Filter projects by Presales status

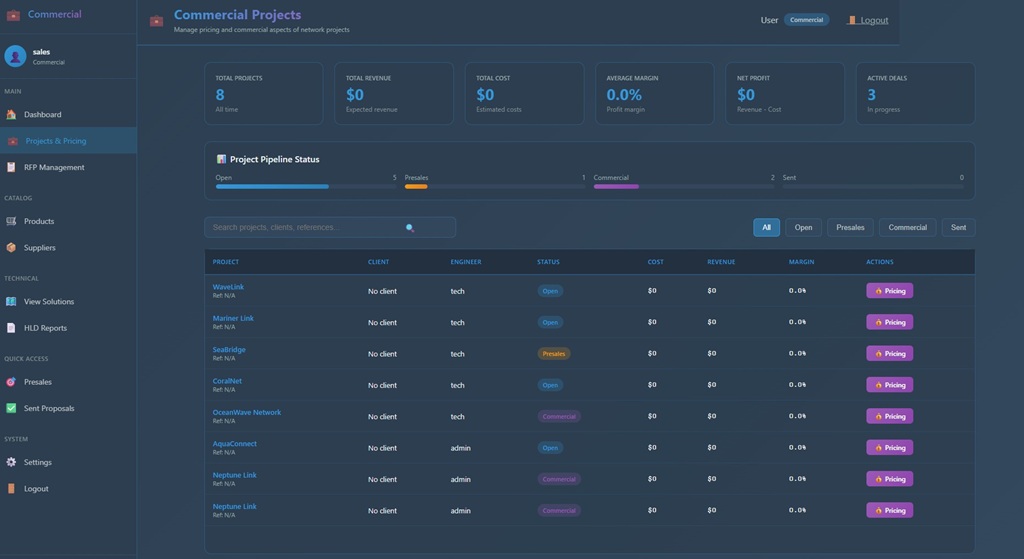850,228
